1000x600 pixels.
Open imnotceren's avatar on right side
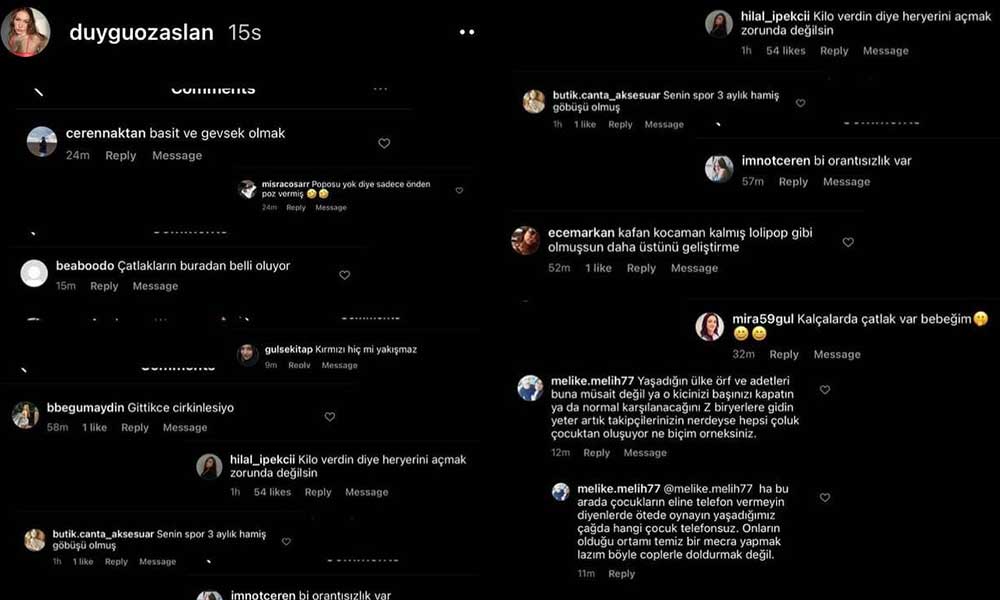click(x=719, y=169)
